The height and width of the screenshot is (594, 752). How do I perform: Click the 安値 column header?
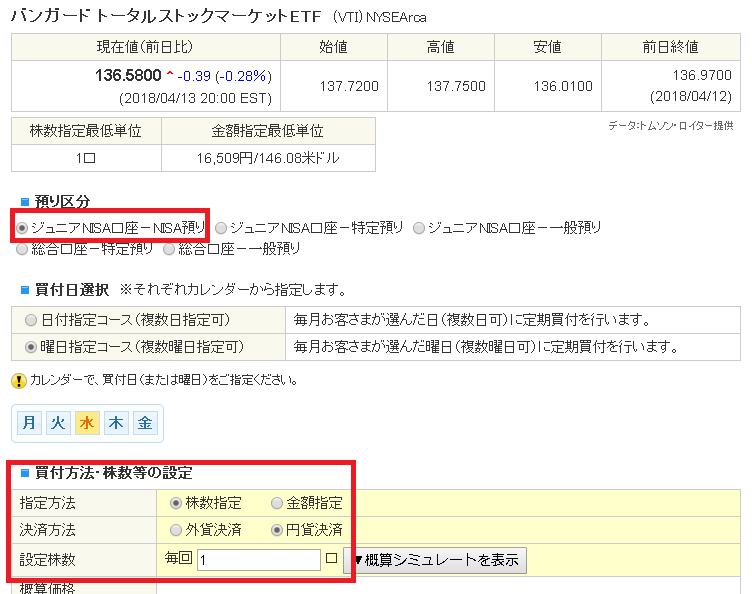pos(547,47)
